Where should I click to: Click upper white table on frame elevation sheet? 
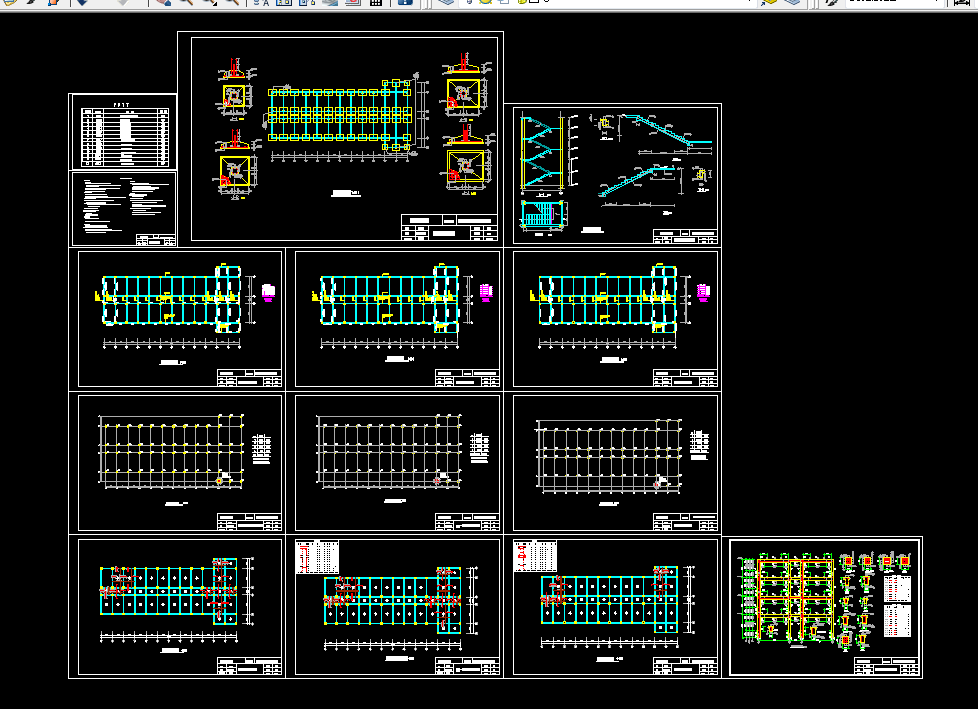pyautogui.click(x=897, y=589)
